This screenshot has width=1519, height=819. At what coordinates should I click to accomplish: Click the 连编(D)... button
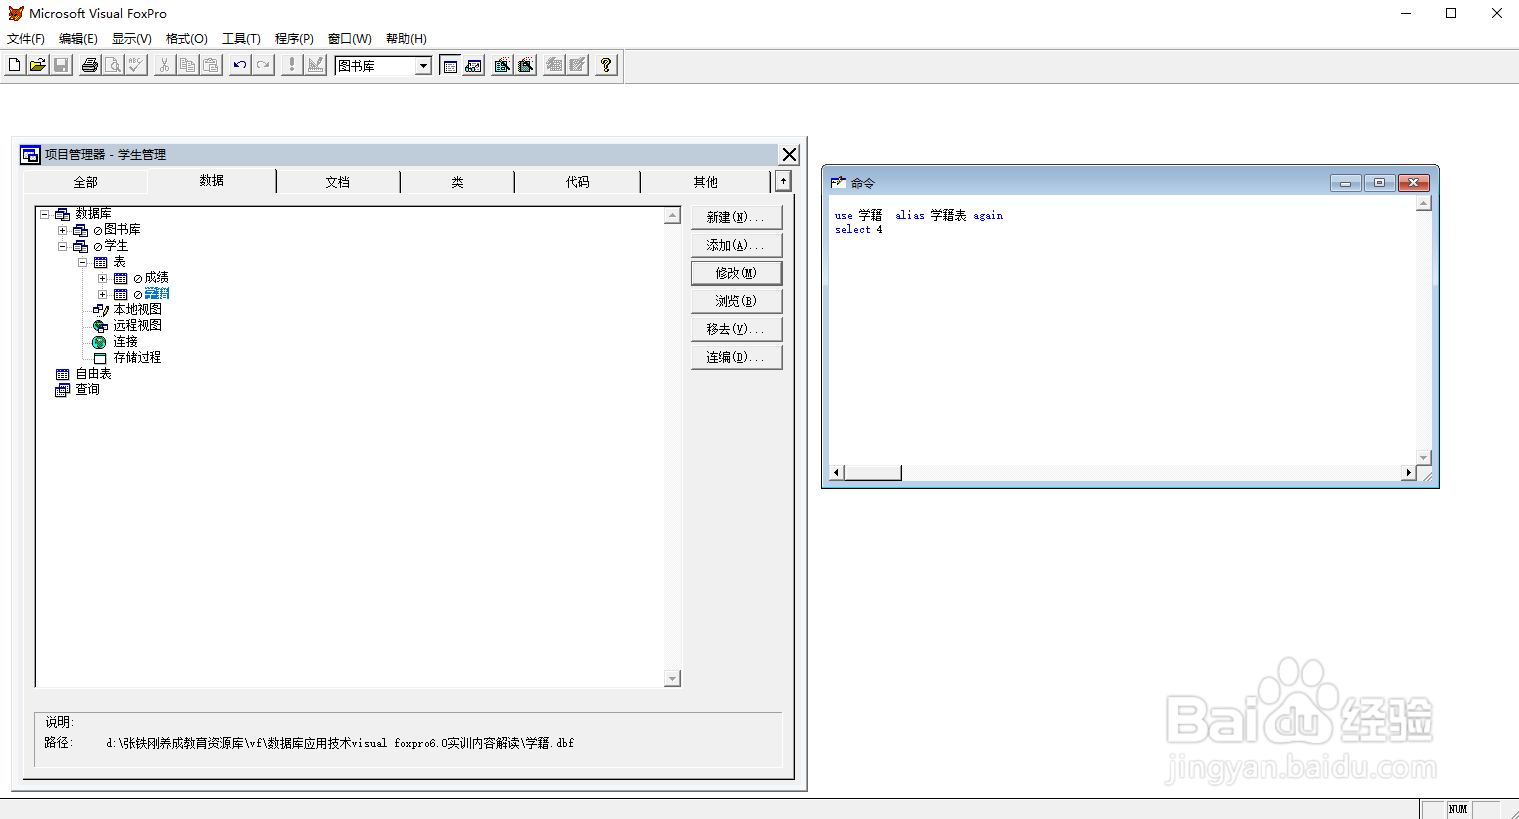(736, 357)
